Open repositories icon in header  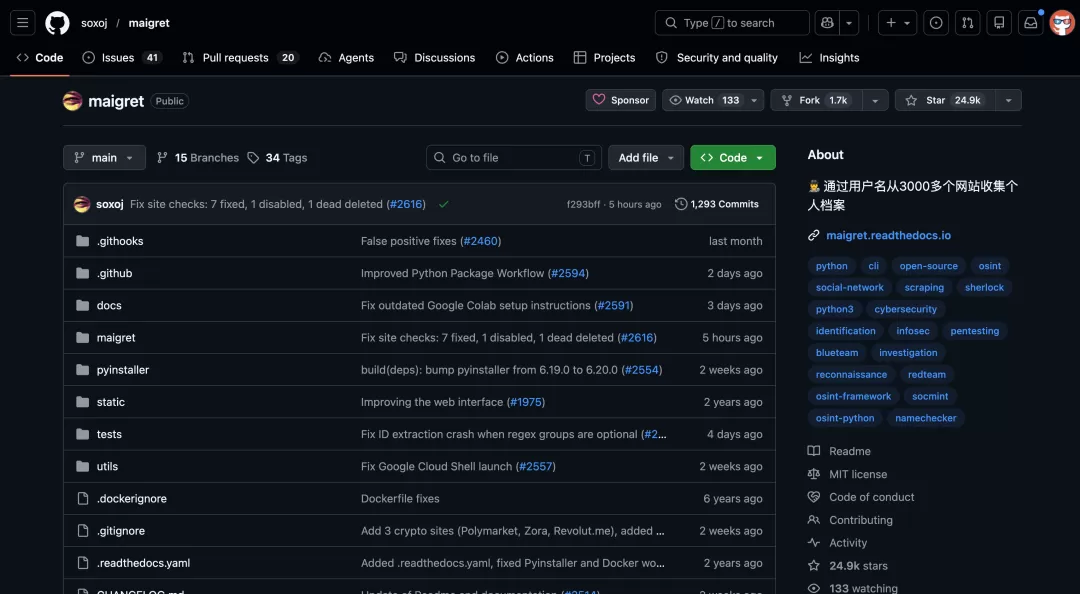pos(999,23)
